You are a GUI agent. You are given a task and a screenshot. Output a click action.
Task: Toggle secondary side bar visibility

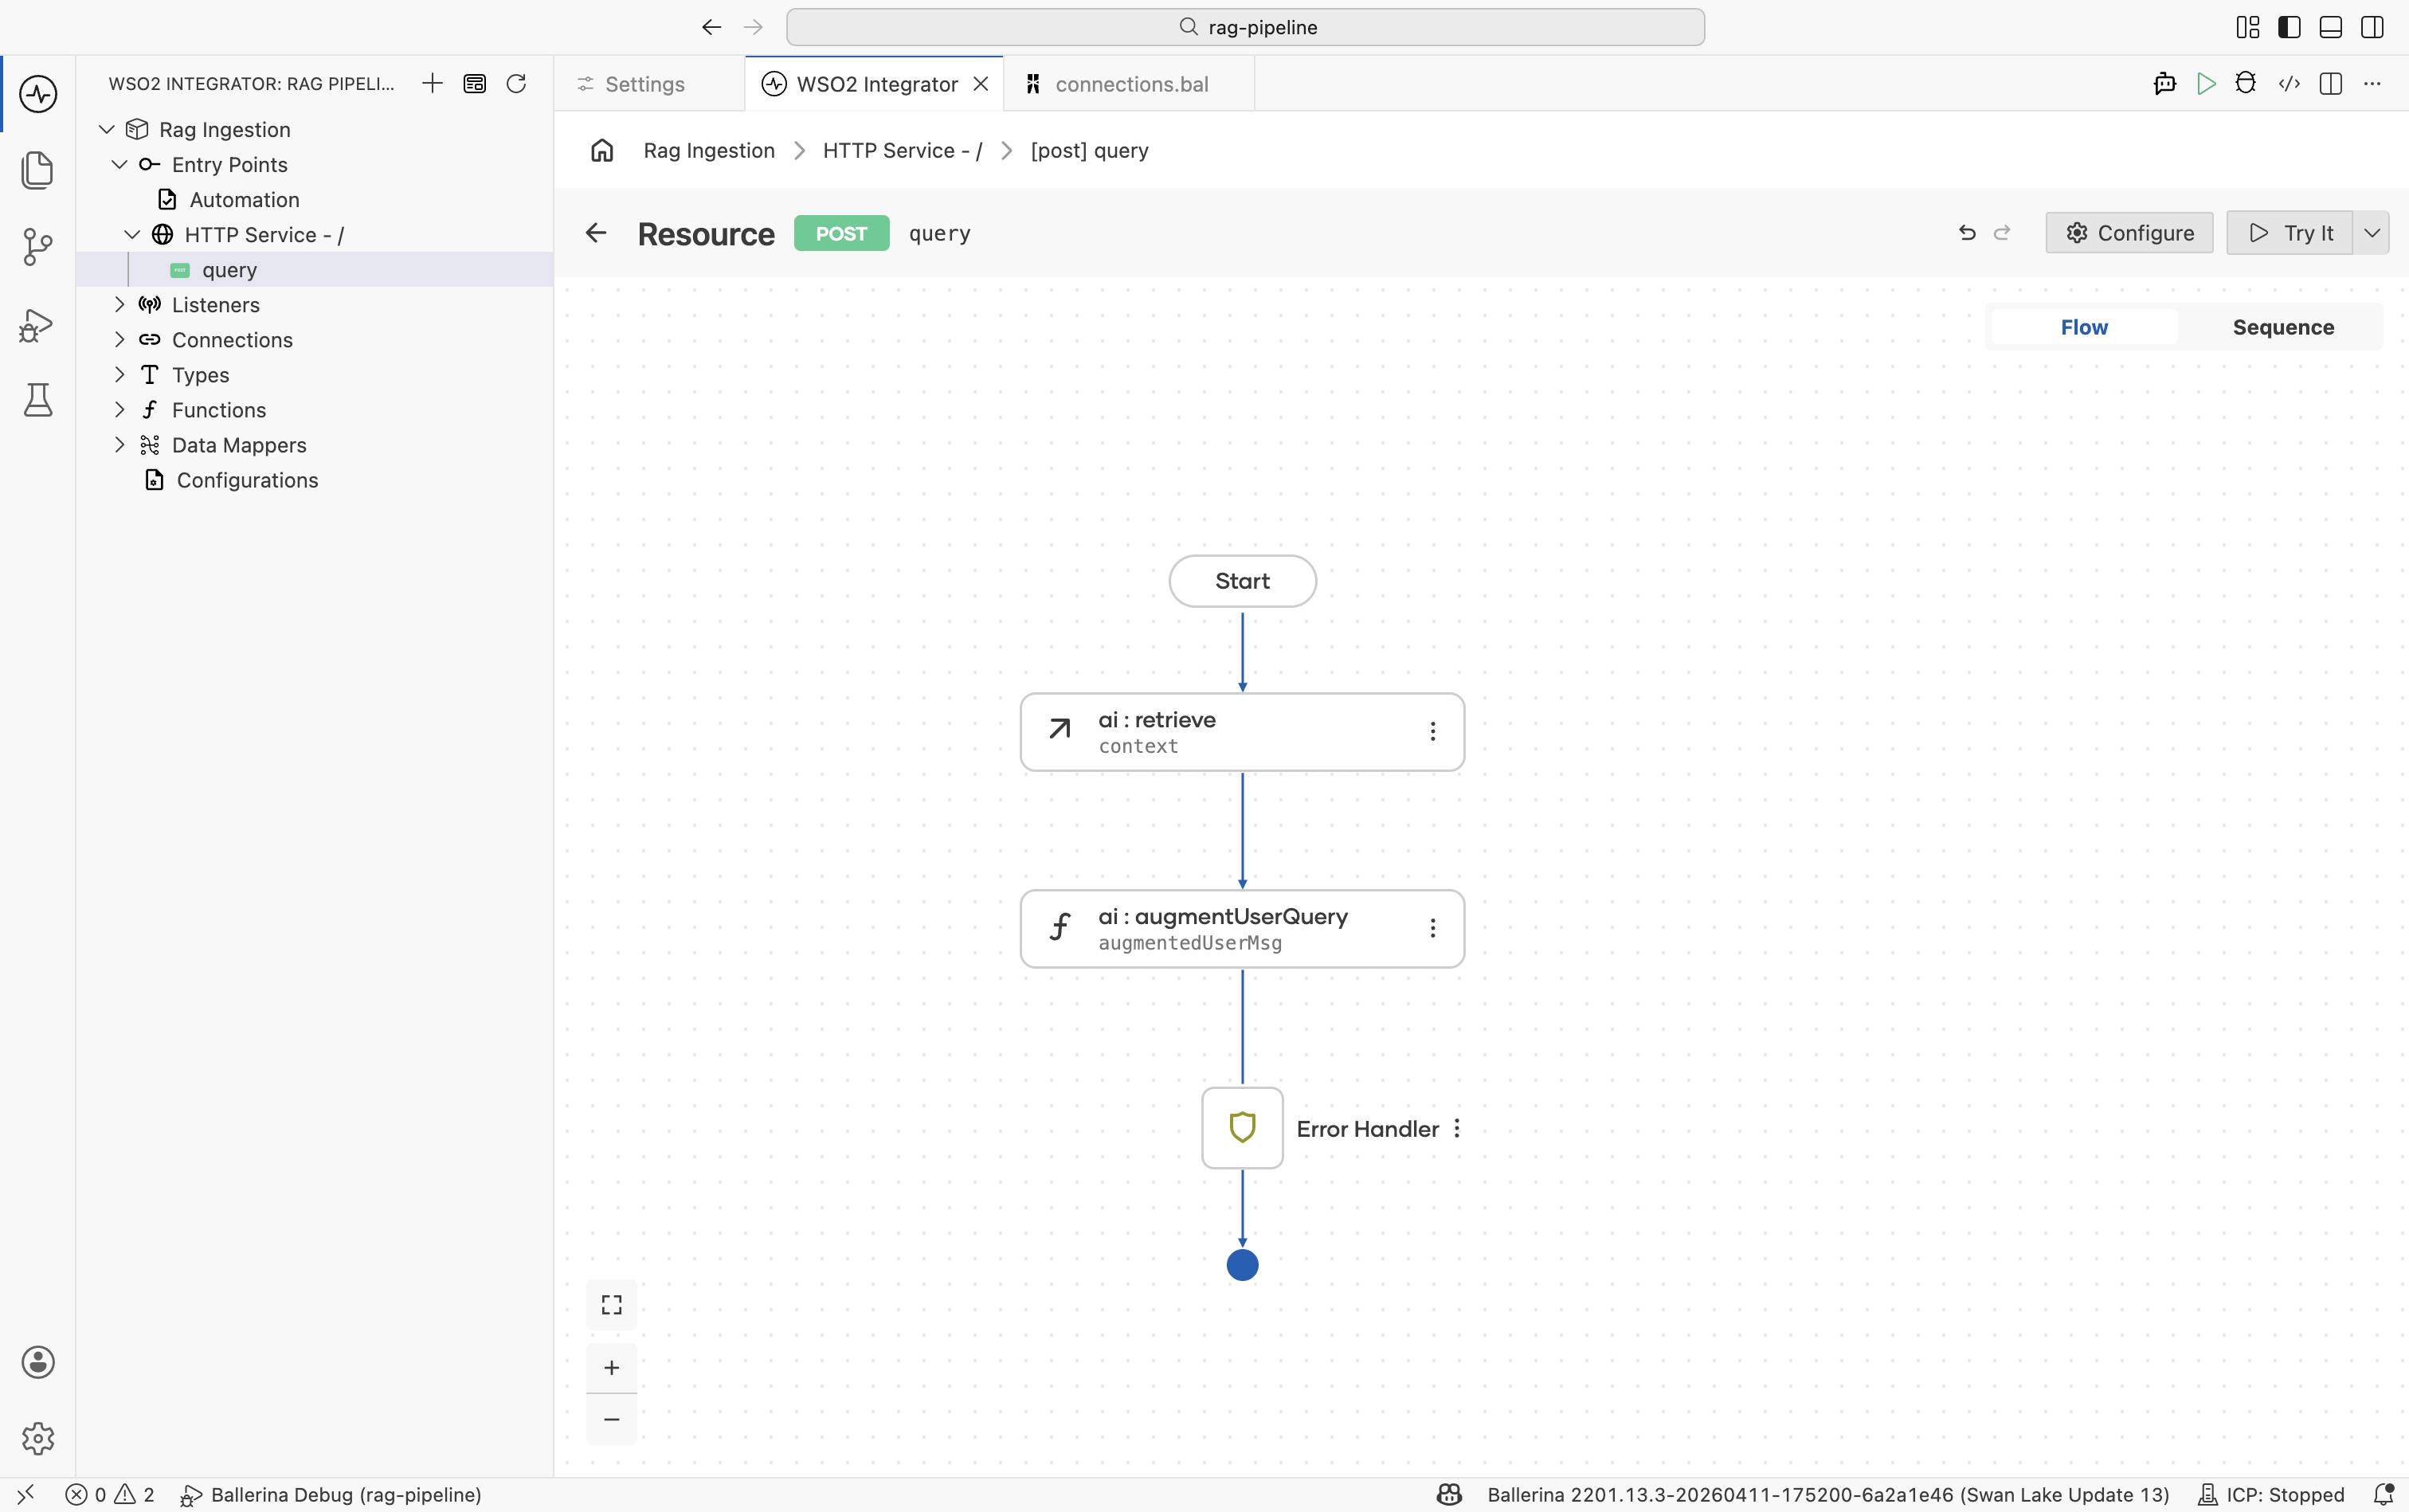(2372, 27)
